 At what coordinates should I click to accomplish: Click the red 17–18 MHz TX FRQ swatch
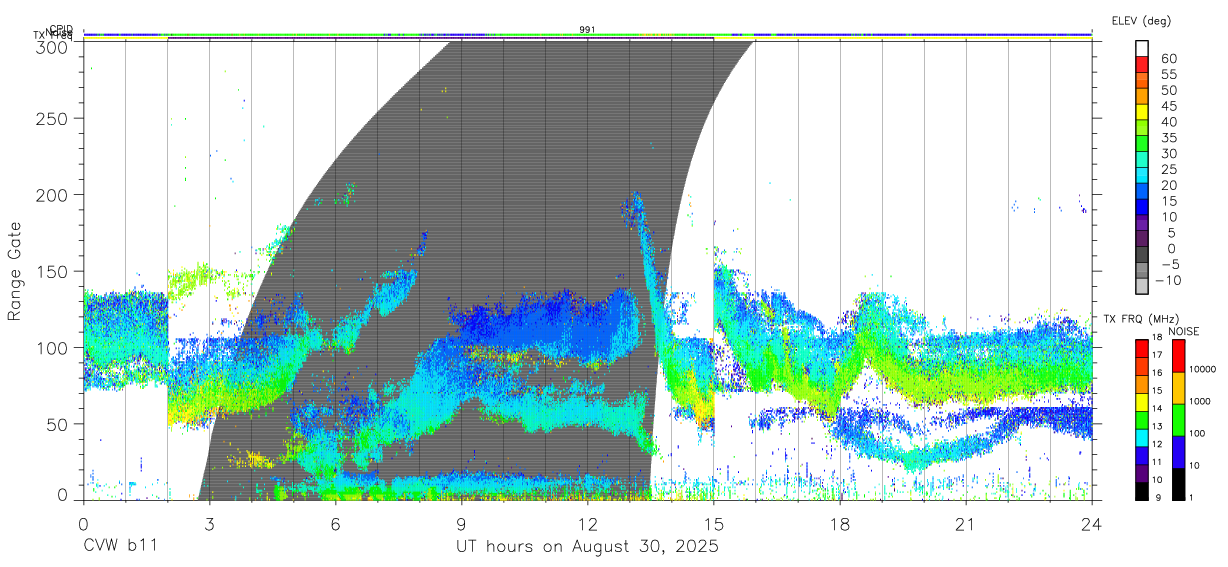[x=1142, y=346]
